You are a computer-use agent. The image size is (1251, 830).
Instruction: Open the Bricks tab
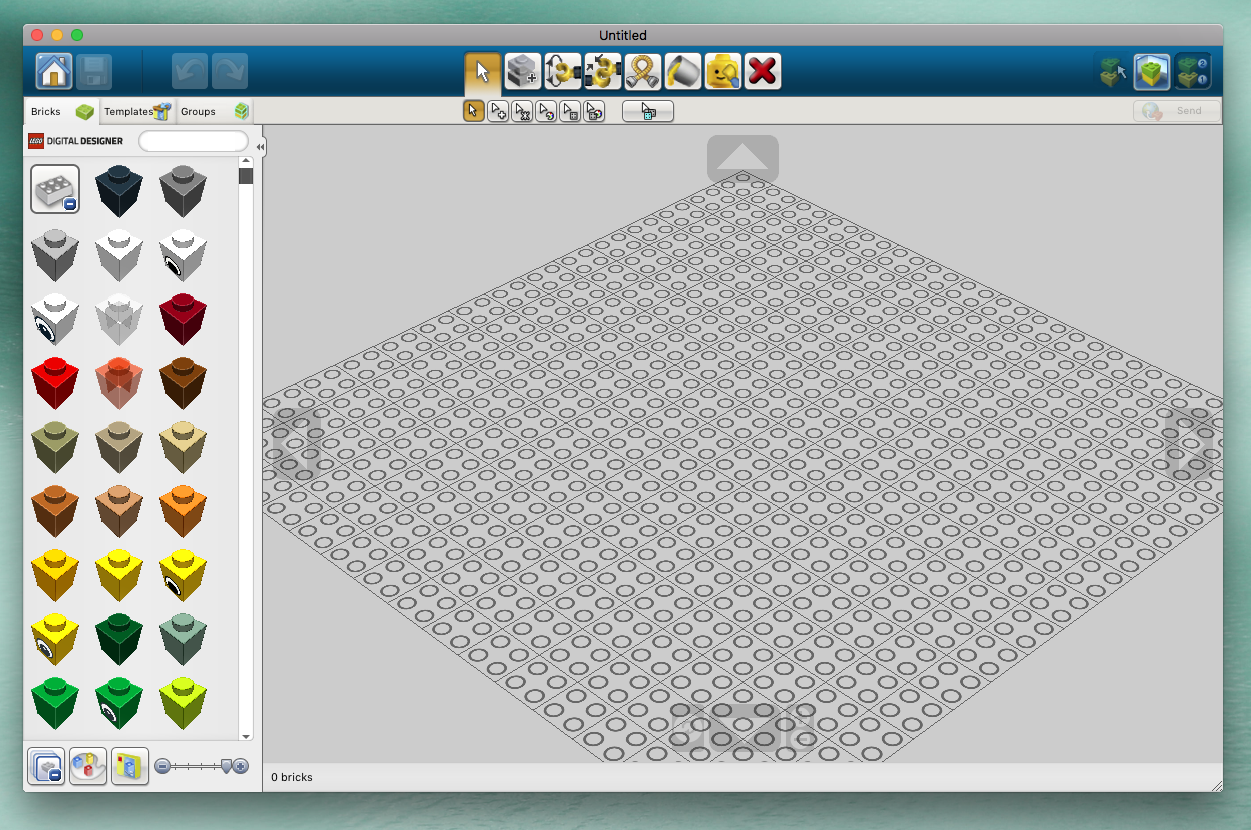coord(61,111)
